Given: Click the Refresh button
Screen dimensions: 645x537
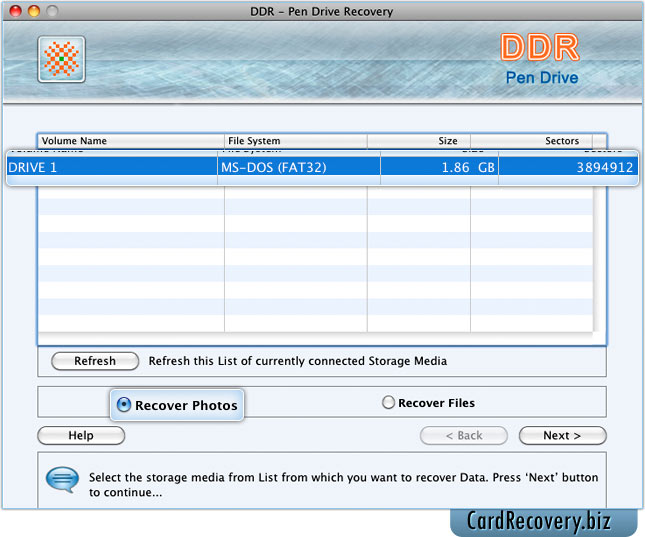Looking at the screenshot, I should pyautogui.click(x=95, y=361).
